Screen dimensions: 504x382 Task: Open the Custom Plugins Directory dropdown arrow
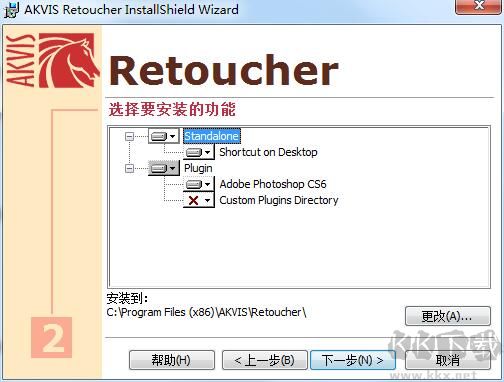[x=208, y=200]
